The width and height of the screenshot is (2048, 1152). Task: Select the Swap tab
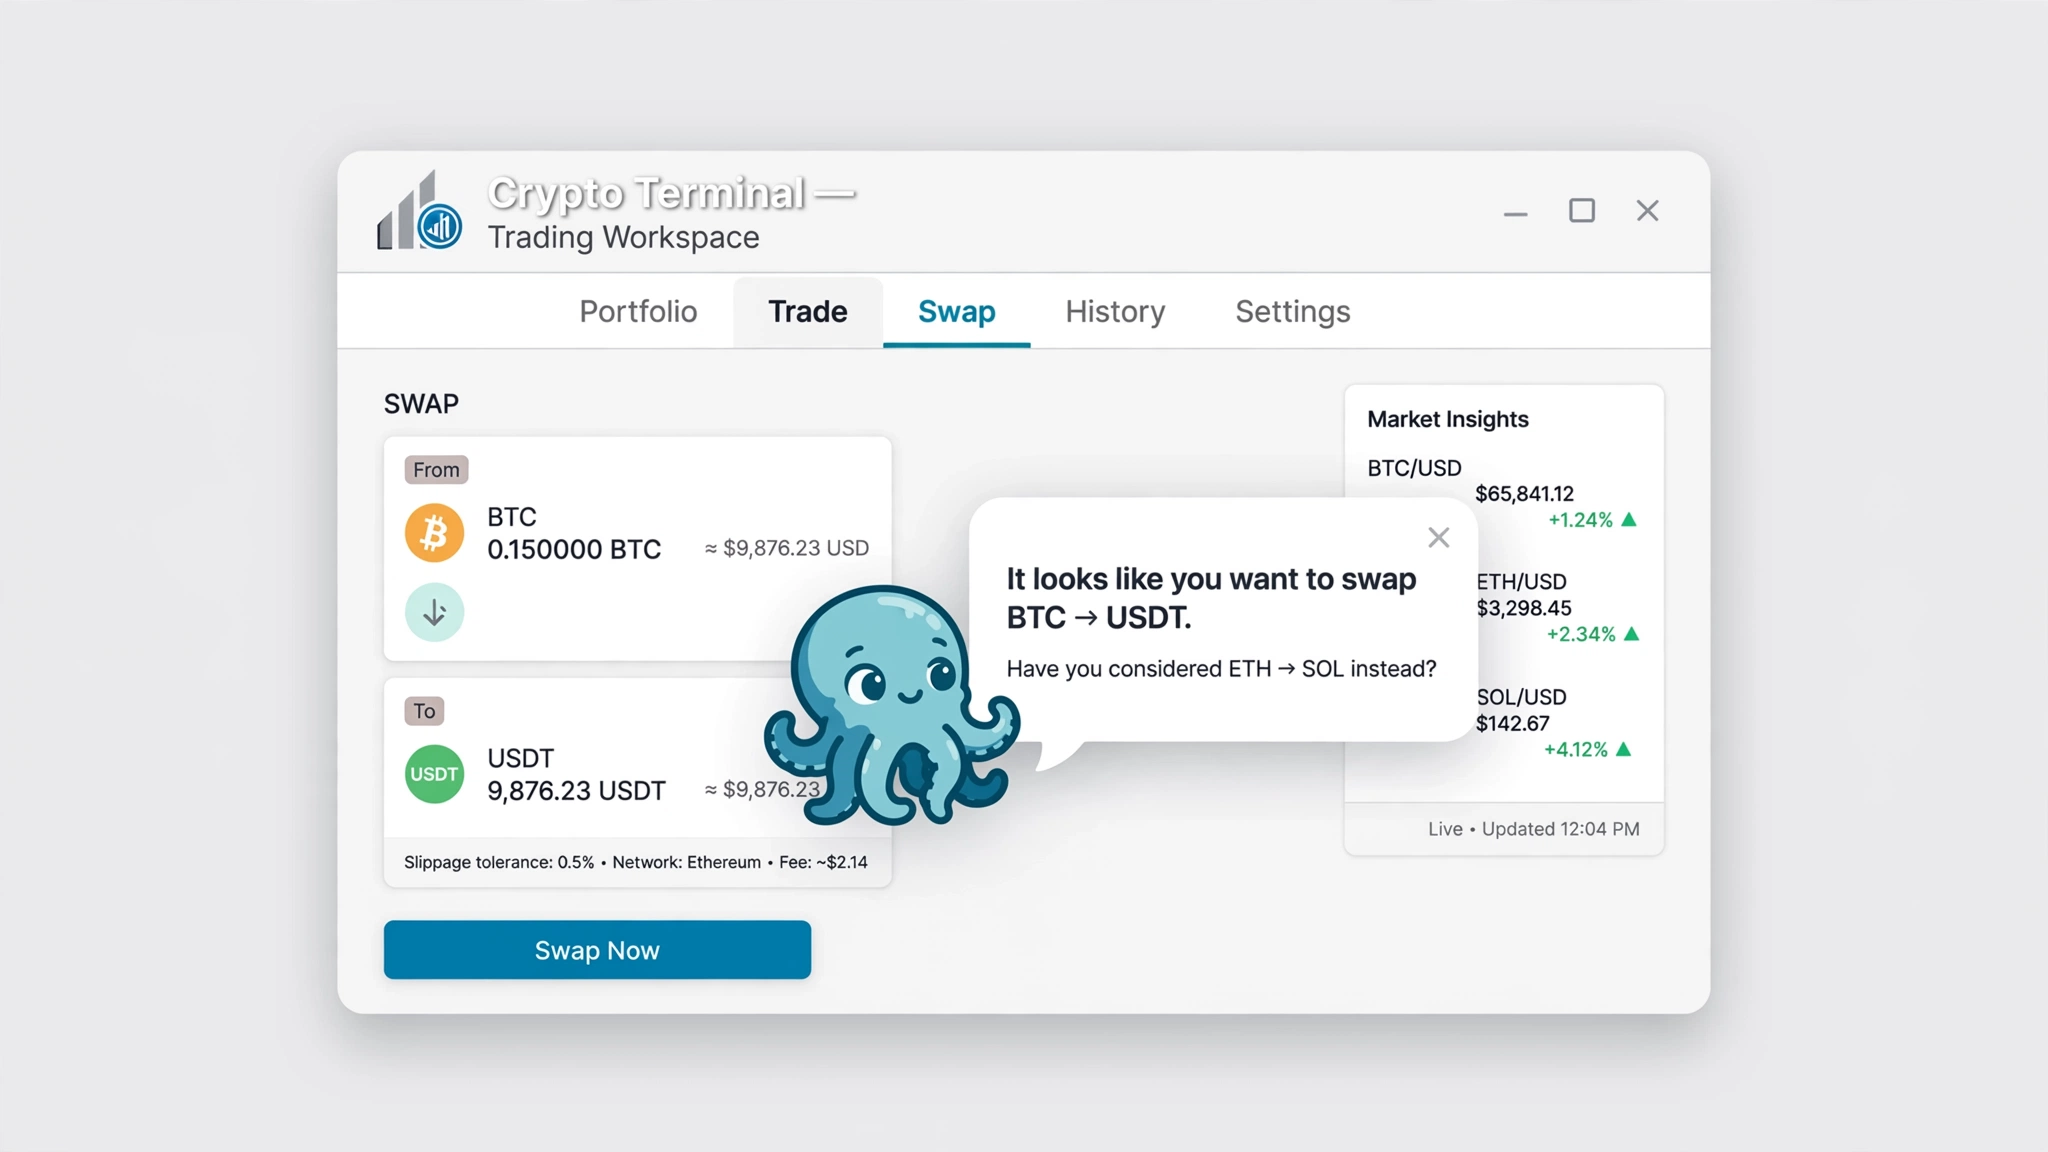coord(957,312)
